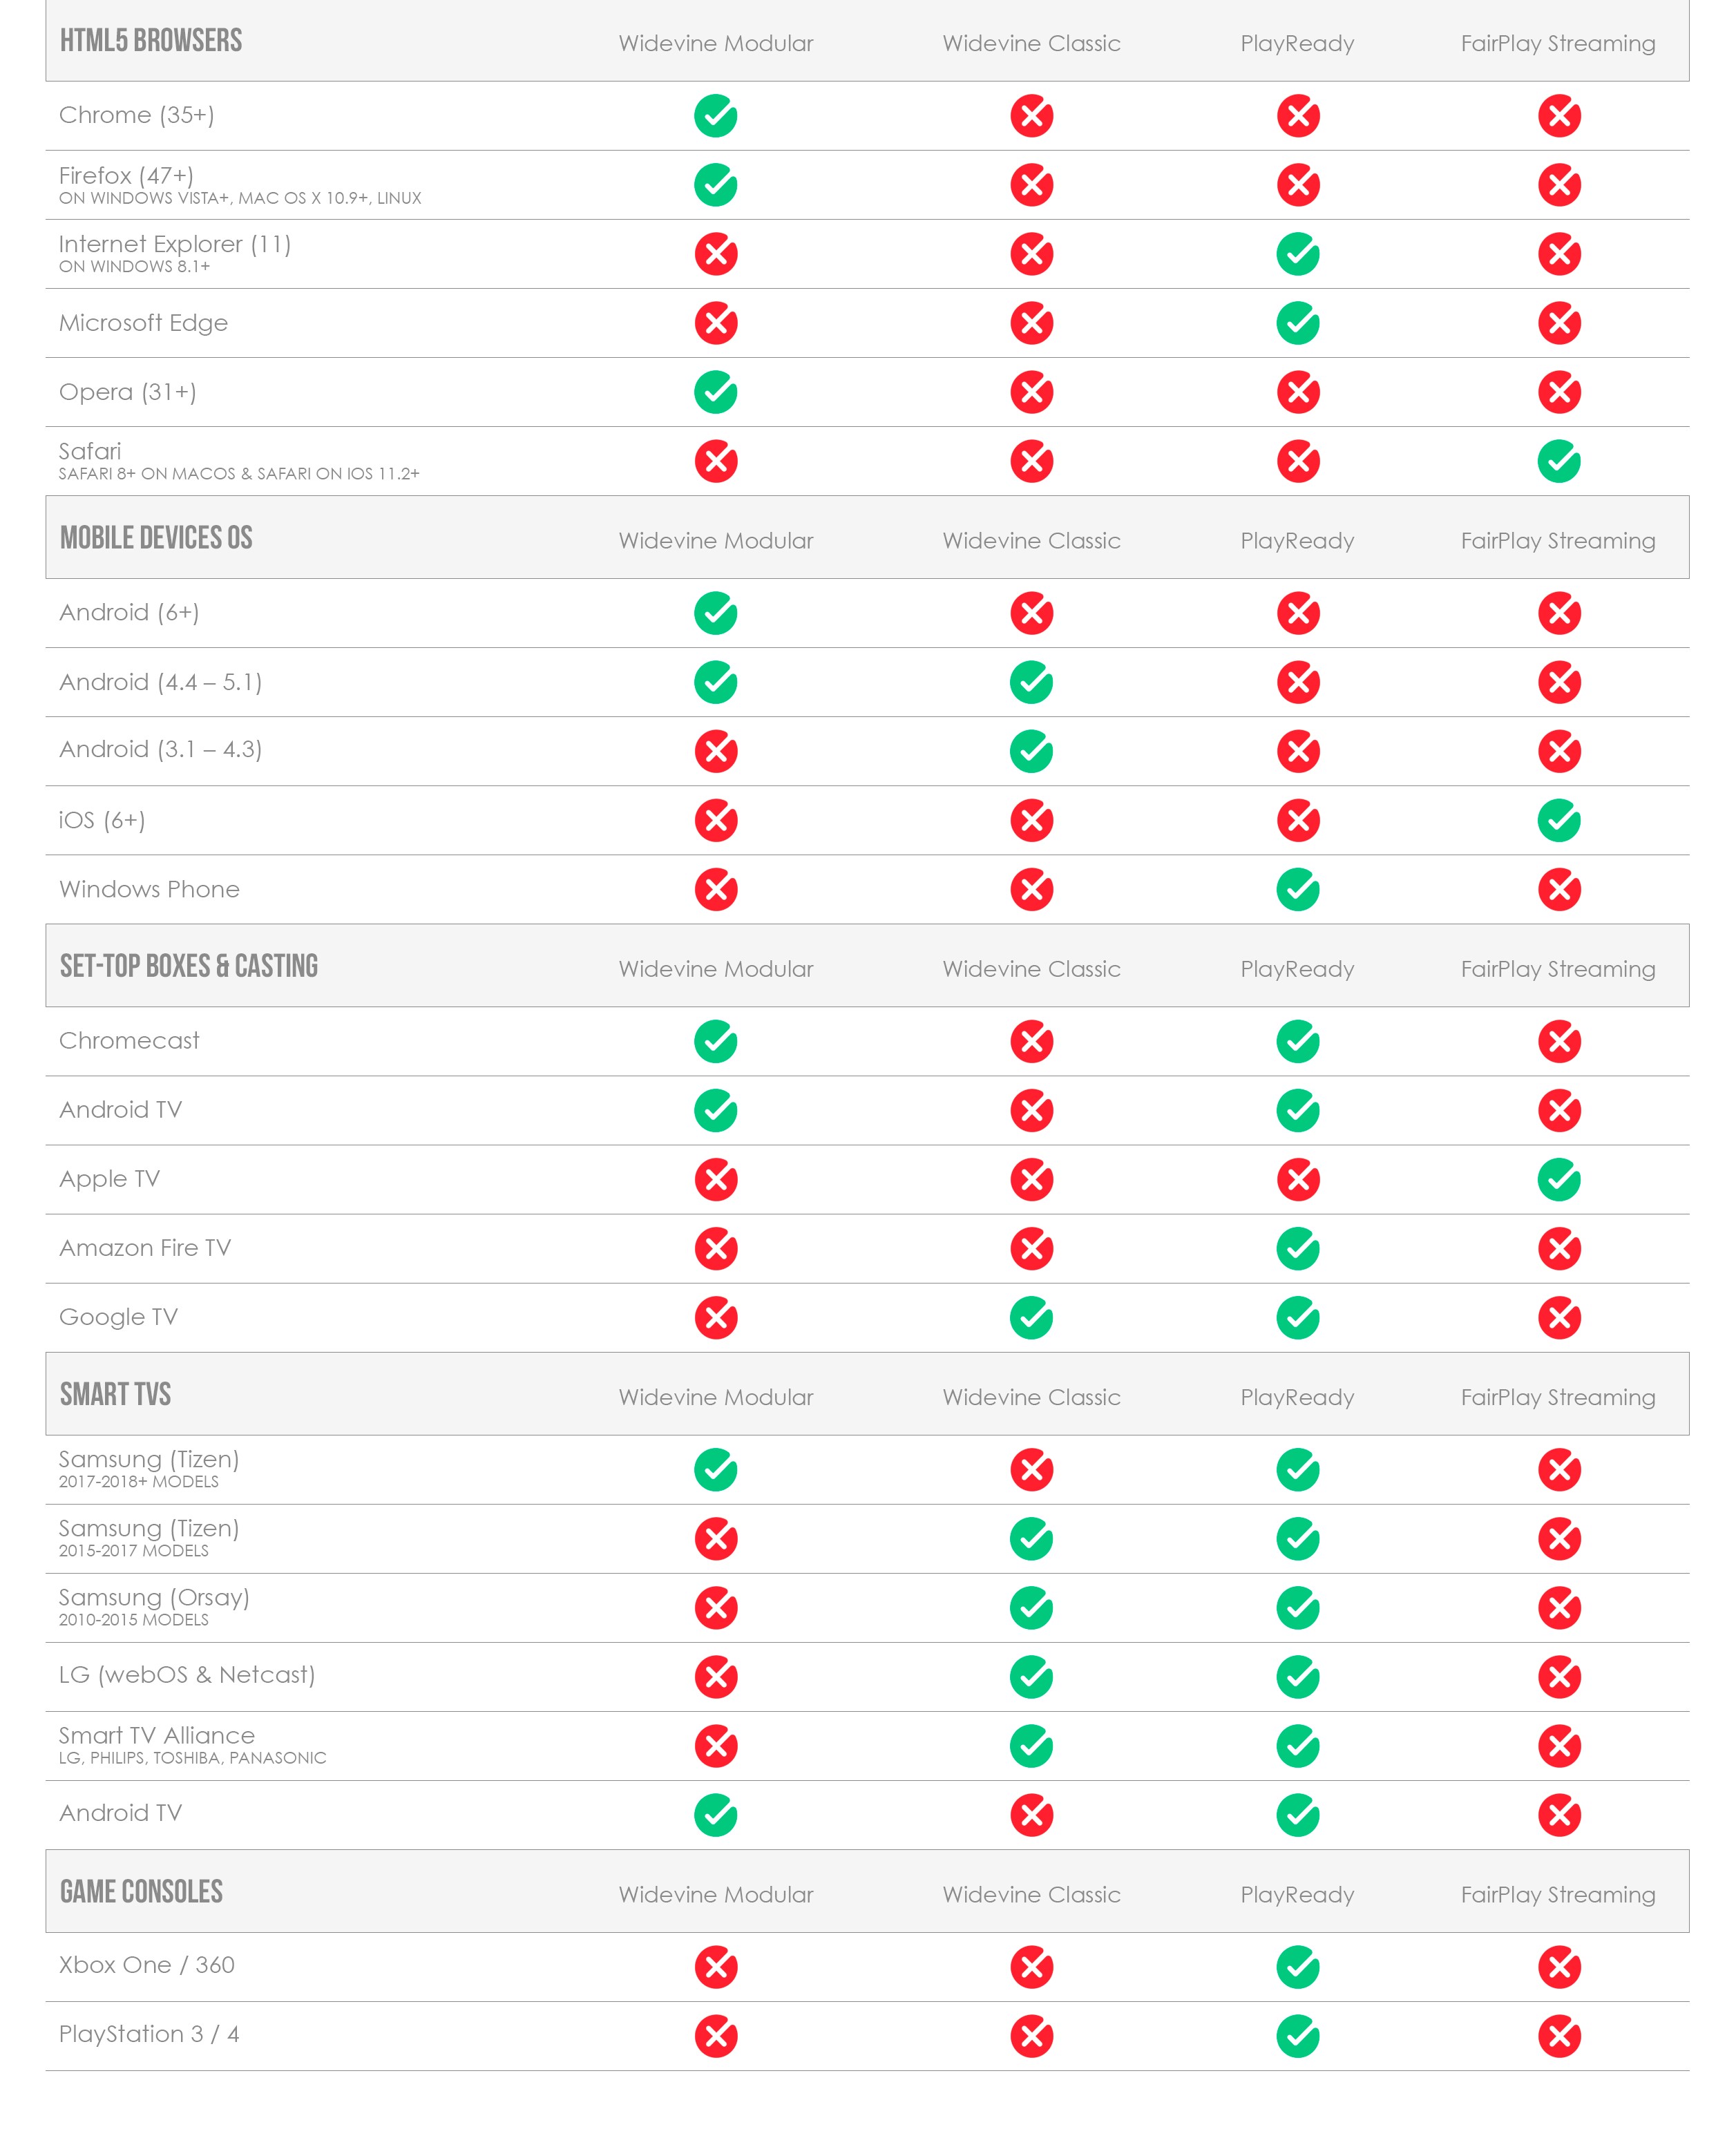Click Chrome's green Widevine Modular checkmark
1736x2156 pixels.
[x=716, y=116]
